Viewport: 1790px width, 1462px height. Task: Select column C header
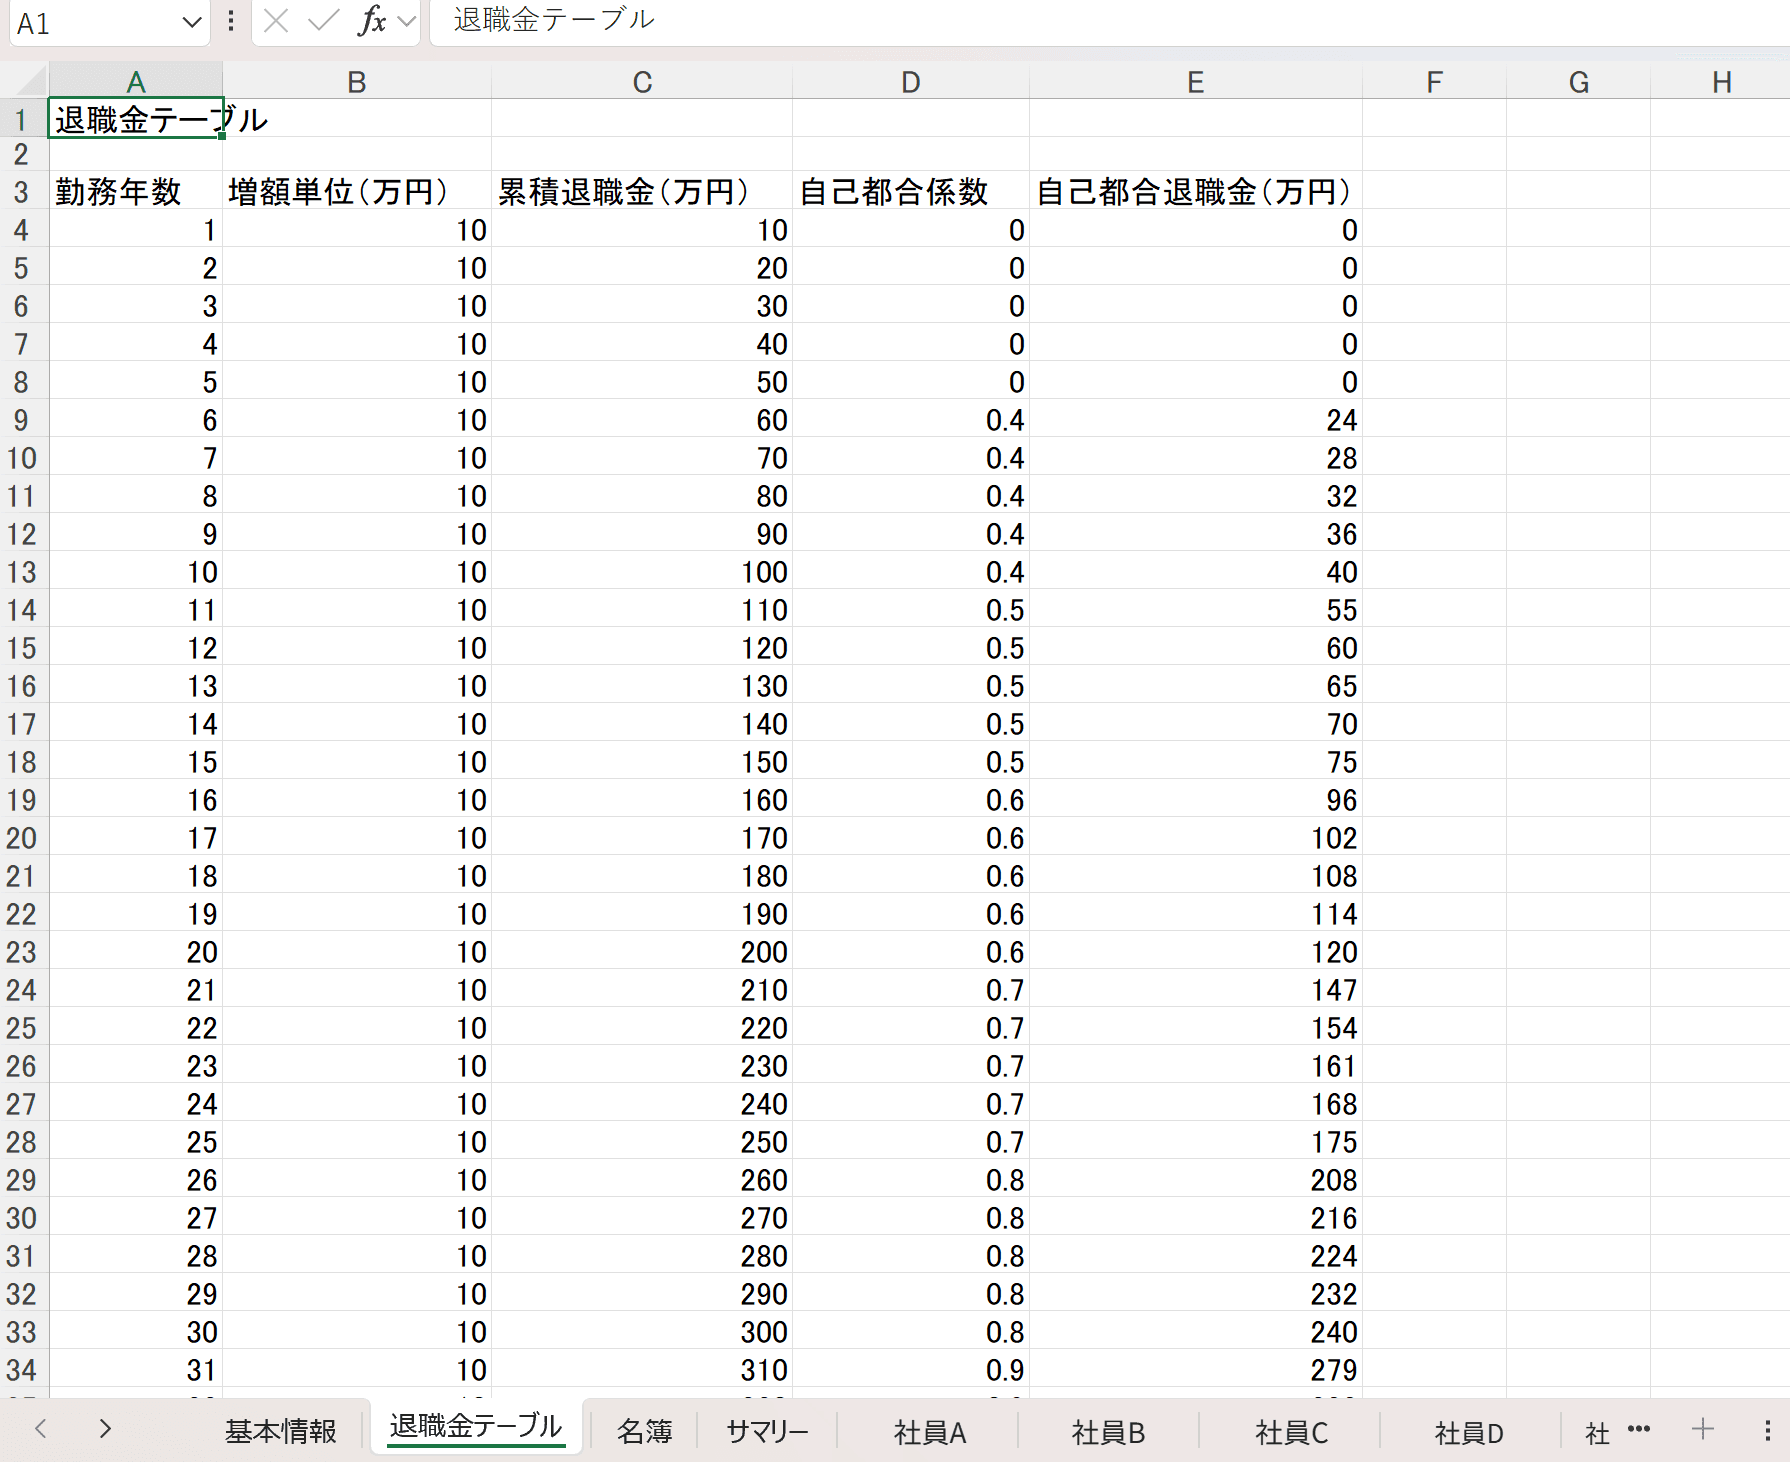coord(642,81)
